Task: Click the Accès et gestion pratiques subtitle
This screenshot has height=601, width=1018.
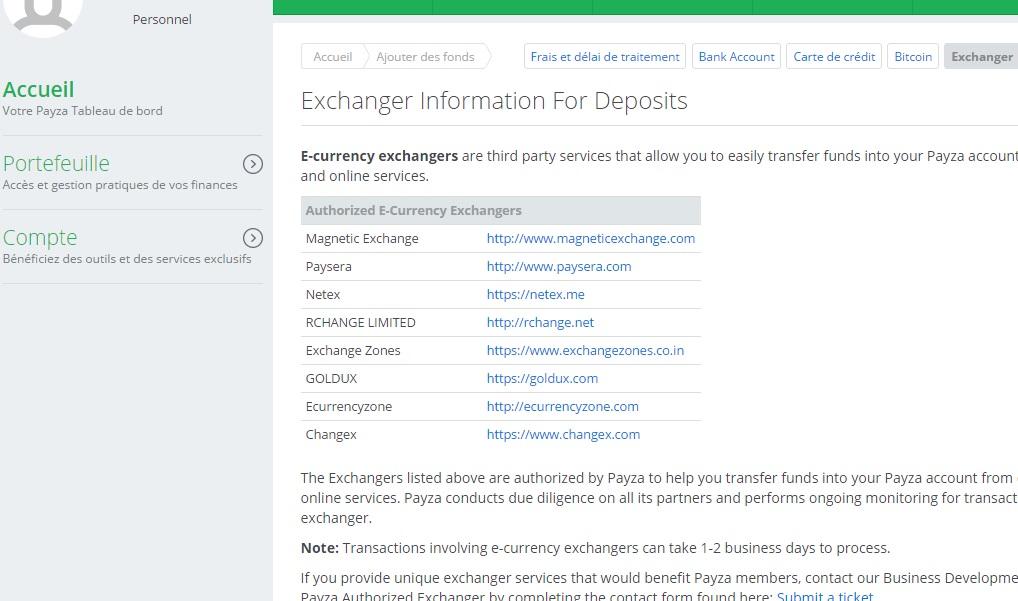Action: (x=120, y=185)
